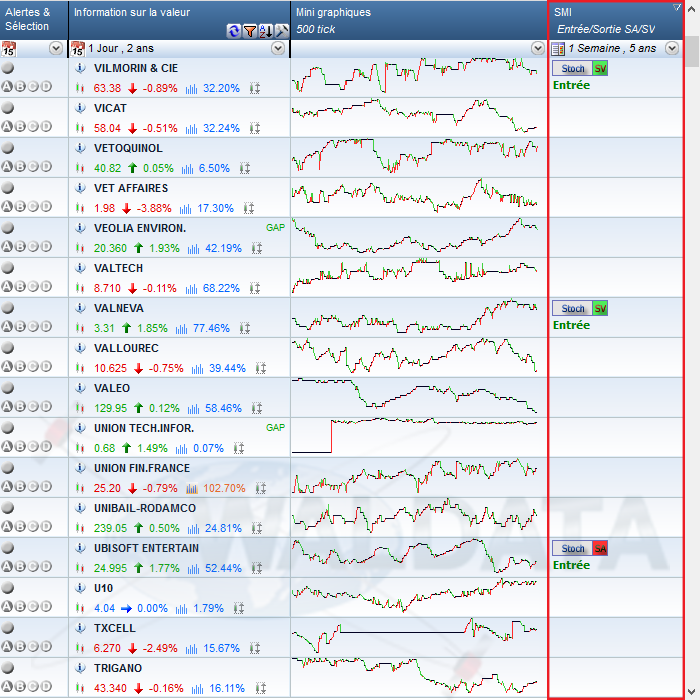Open the '1 Semaine , 5 ans' dropdown
The width and height of the screenshot is (700, 700).
(672, 48)
